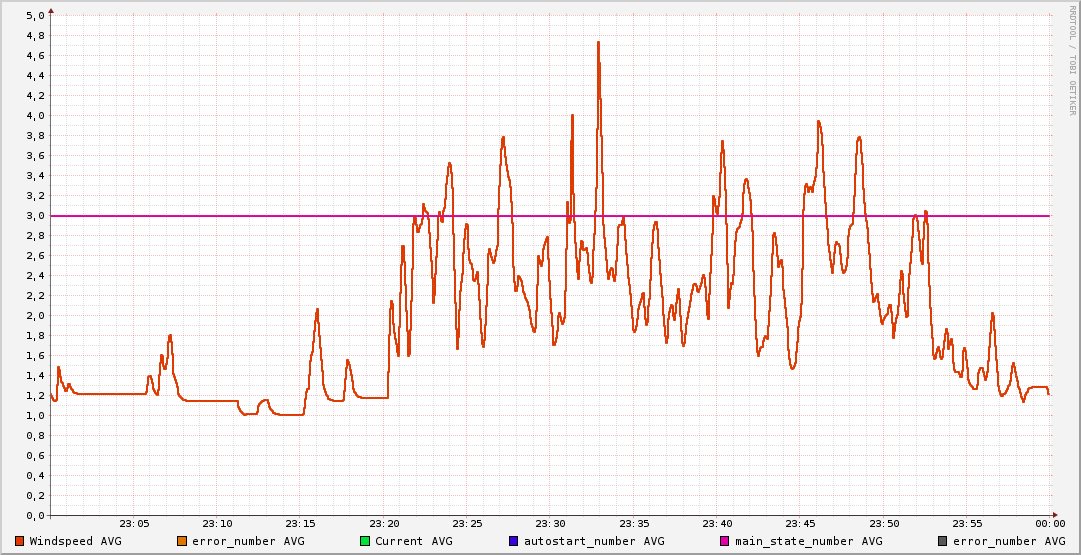Screen dimensions: 1081x555
Task: Click the 00:00 time axis label
Action: 1049,524
